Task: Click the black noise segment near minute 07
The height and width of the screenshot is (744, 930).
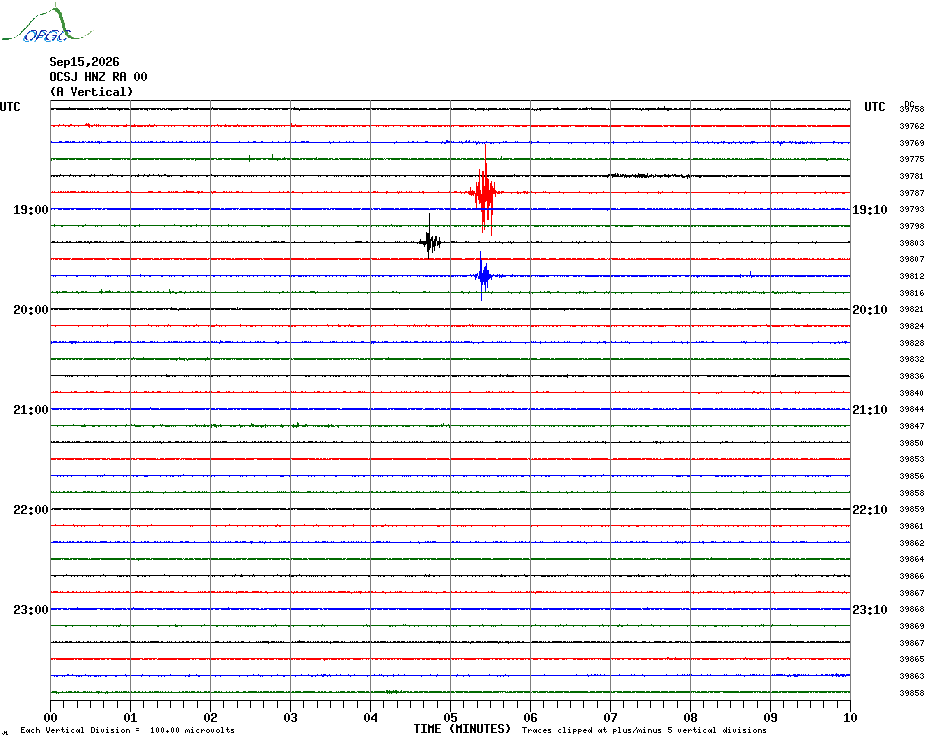Action: point(649,176)
